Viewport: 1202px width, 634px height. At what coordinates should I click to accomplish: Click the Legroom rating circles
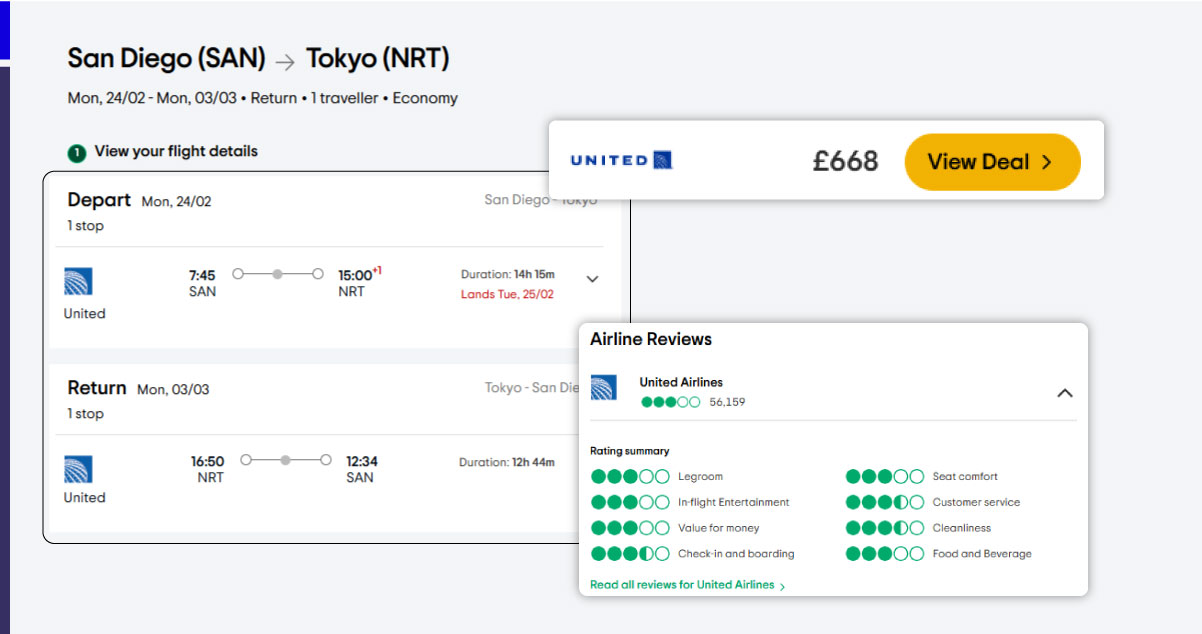(x=630, y=477)
